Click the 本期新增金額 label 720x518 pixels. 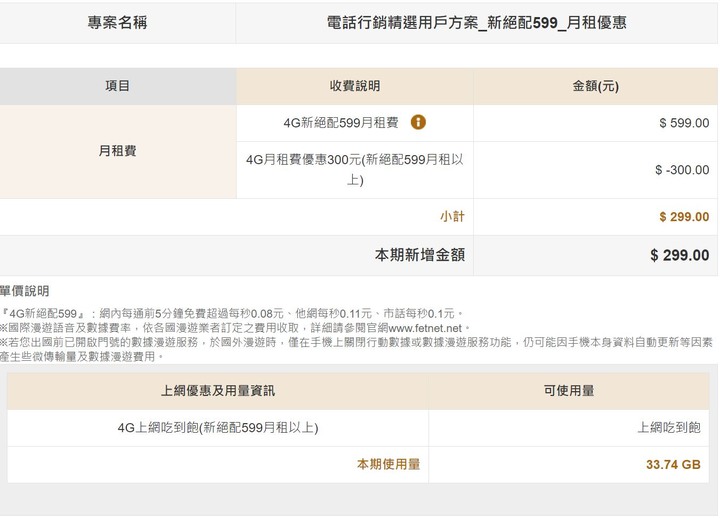click(x=420, y=255)
